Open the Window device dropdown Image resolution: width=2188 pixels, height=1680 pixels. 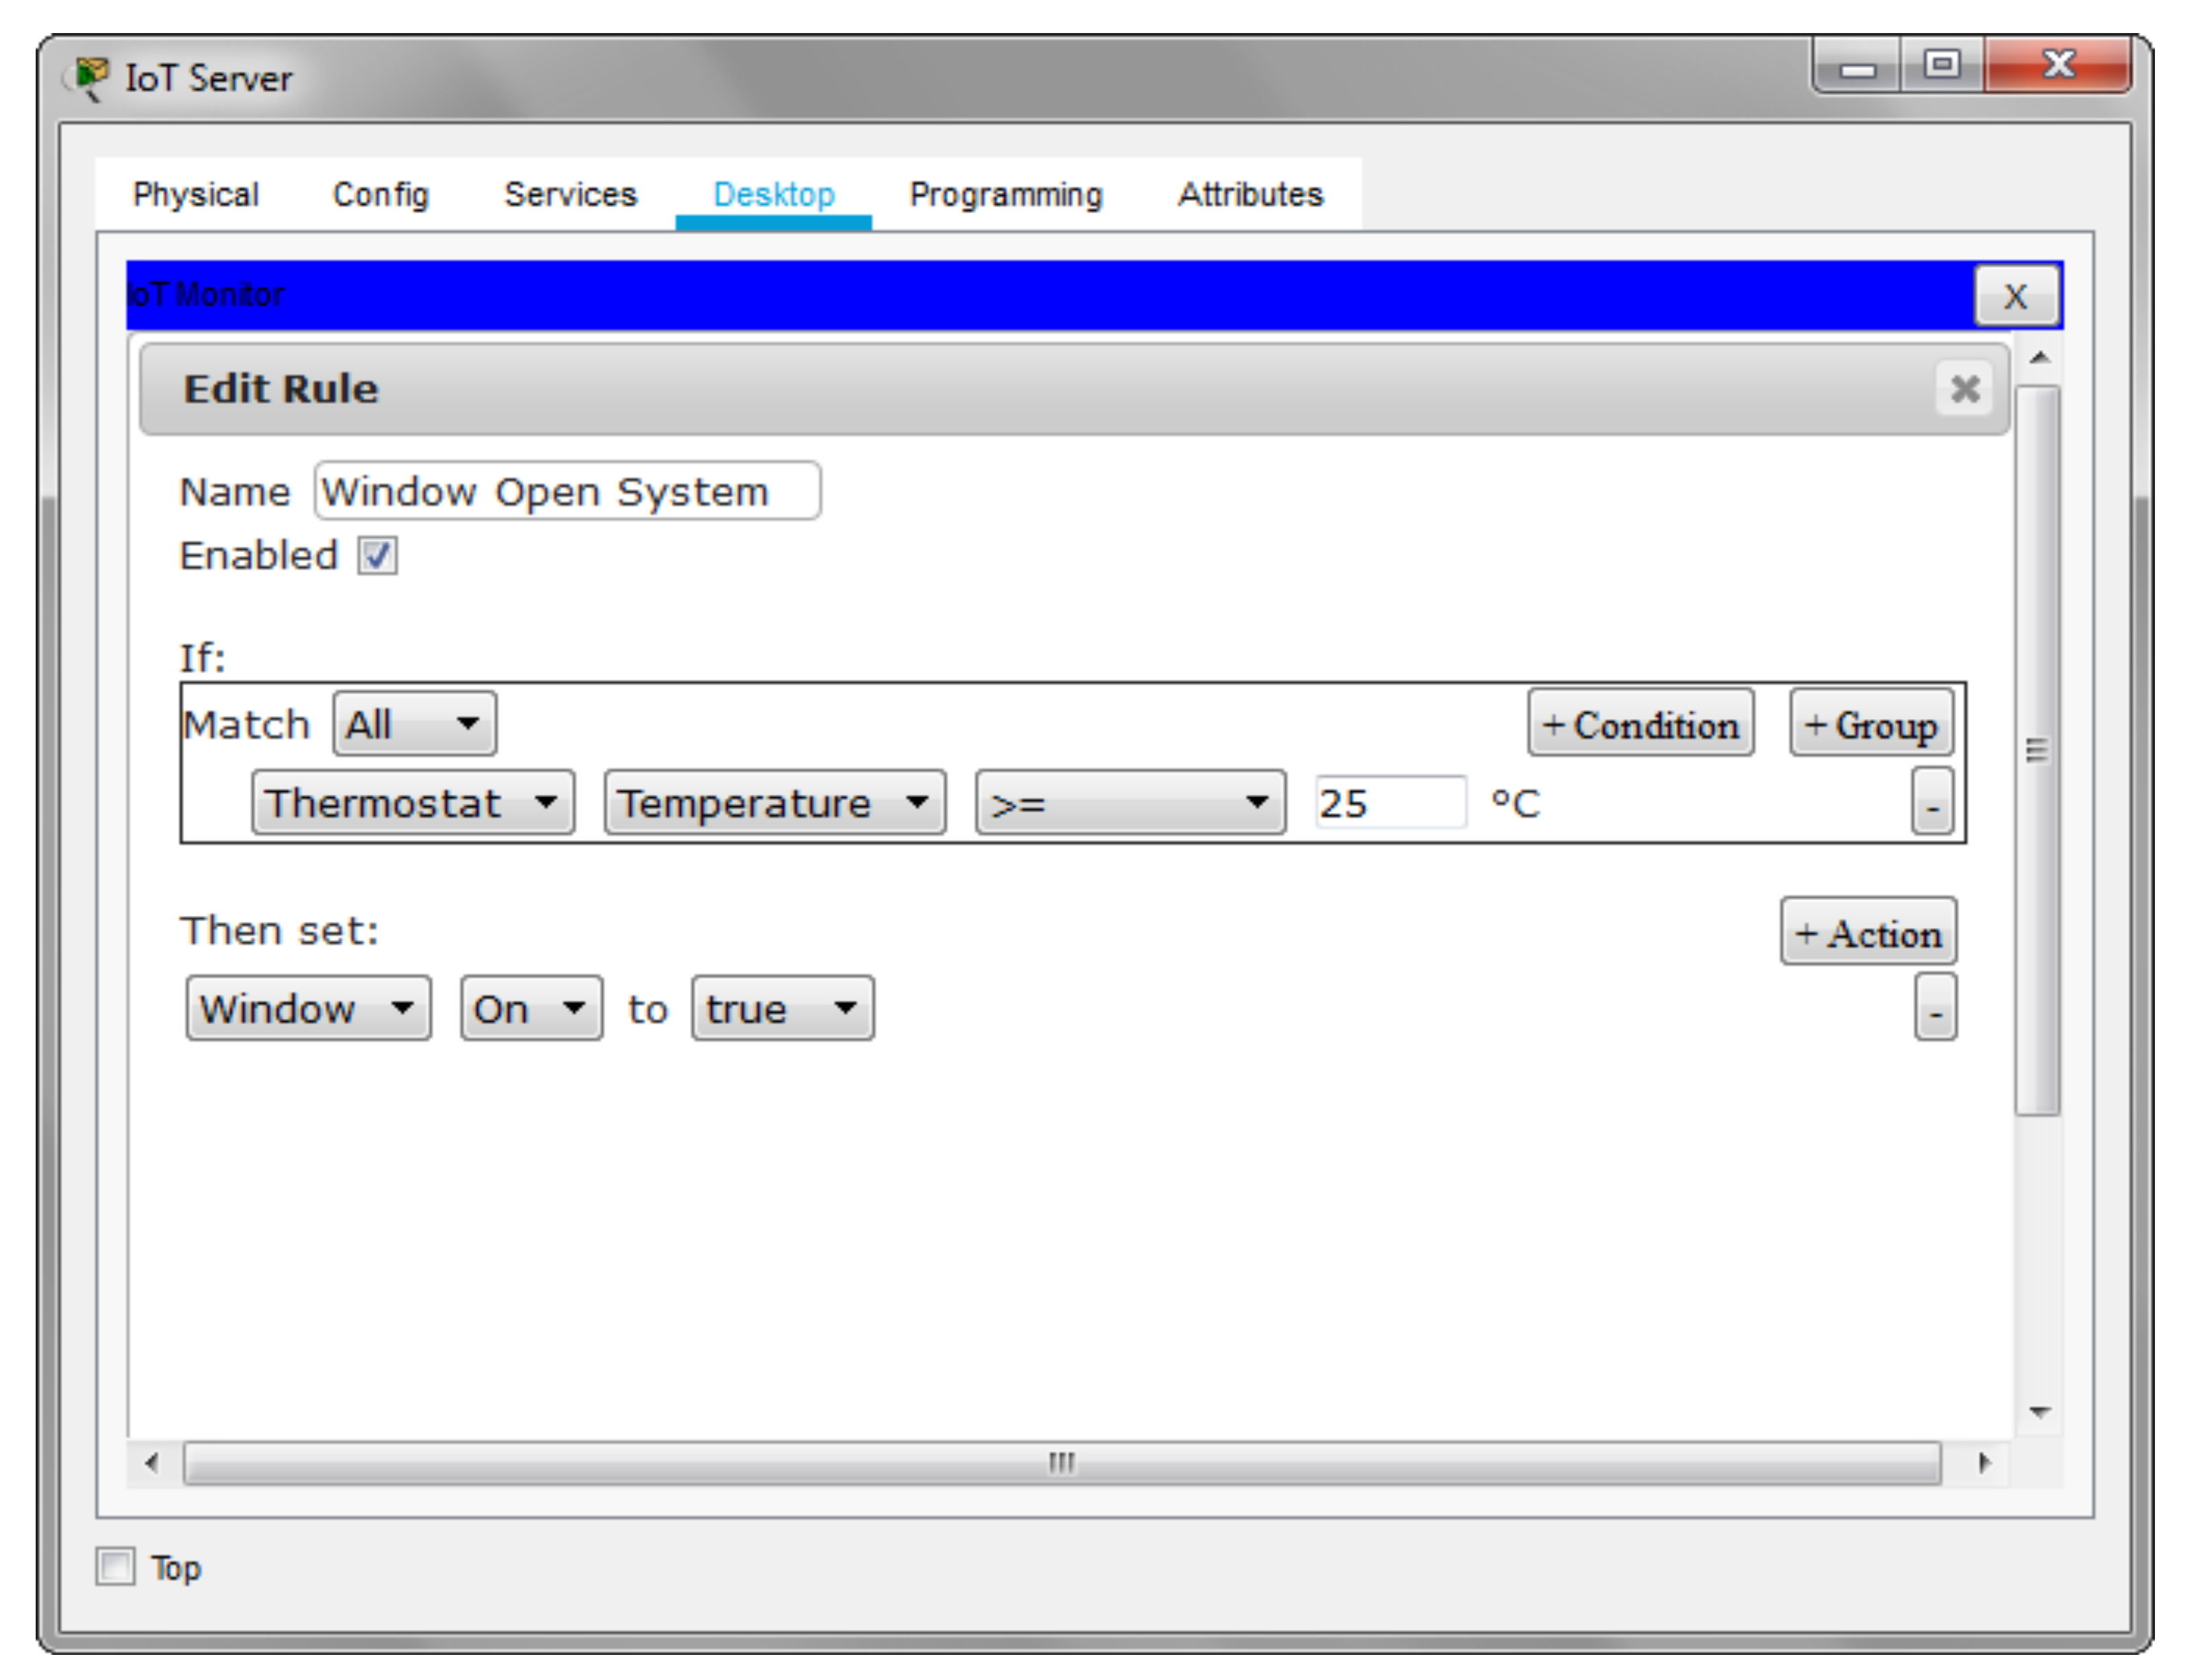(306, 1008)
